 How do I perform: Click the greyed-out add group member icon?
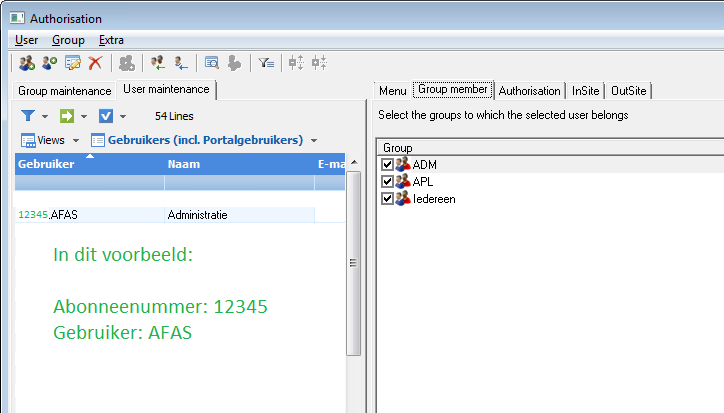(x=127, y=63)
